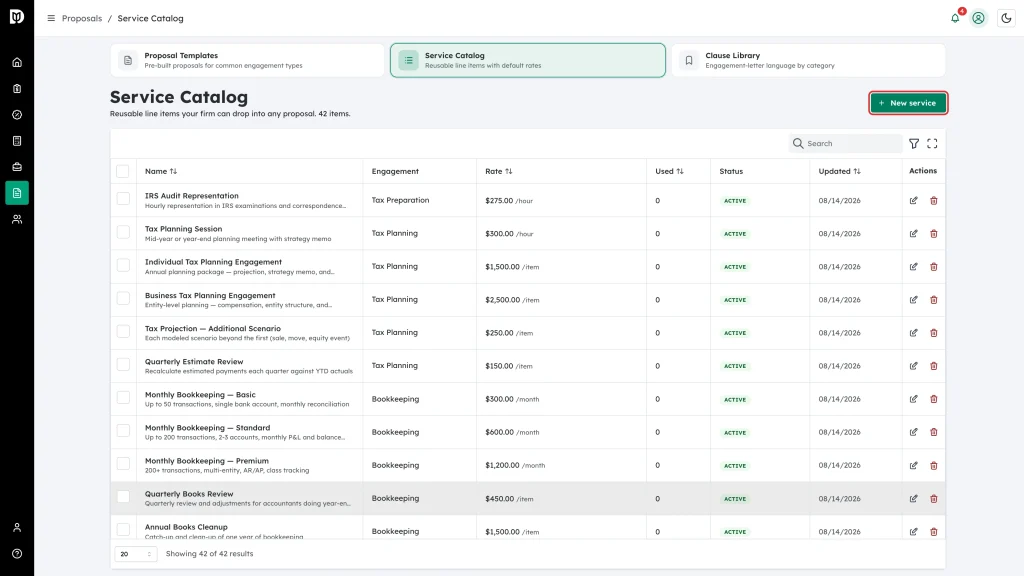Check Tax Projection — Additional Scenario row

click(x=123, y=331)
